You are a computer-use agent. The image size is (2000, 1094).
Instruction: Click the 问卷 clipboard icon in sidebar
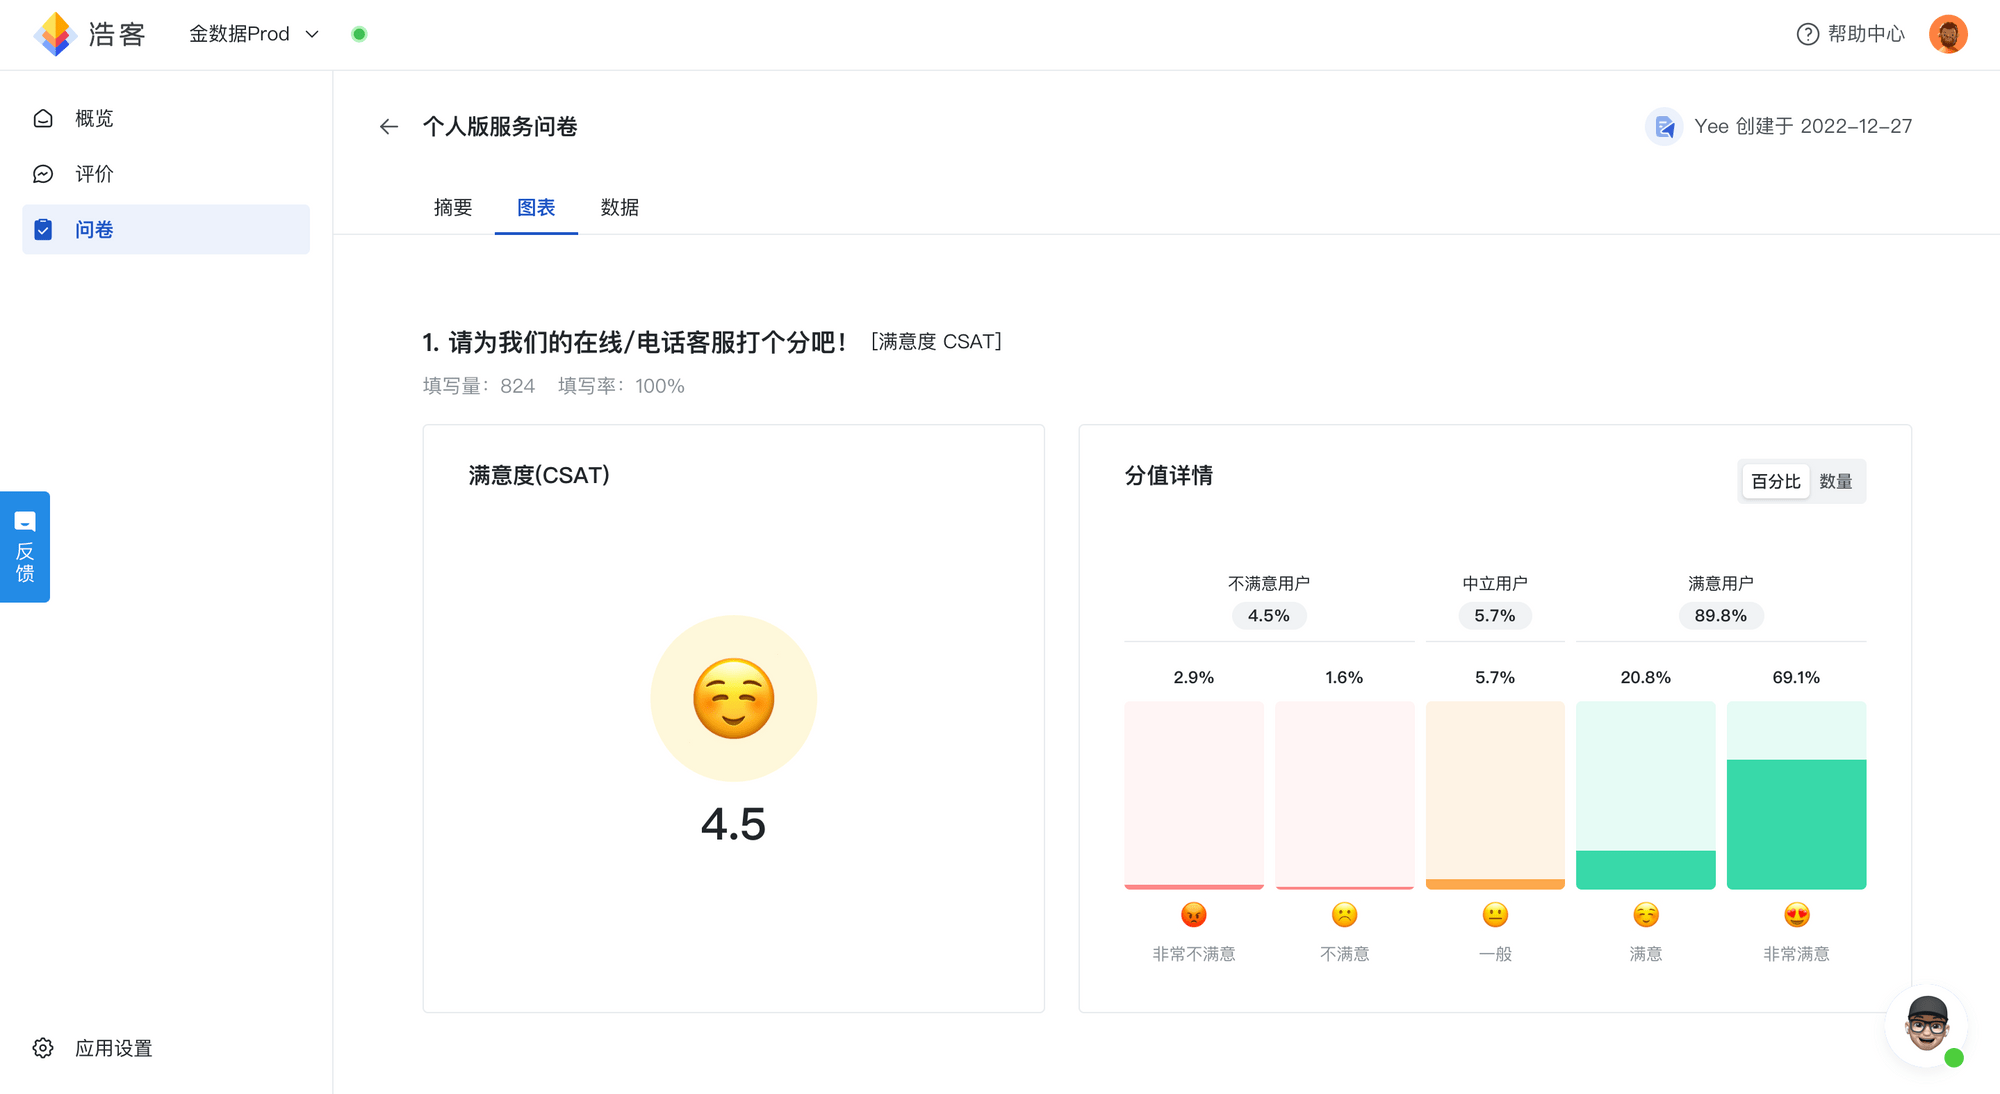coord(43,229)
